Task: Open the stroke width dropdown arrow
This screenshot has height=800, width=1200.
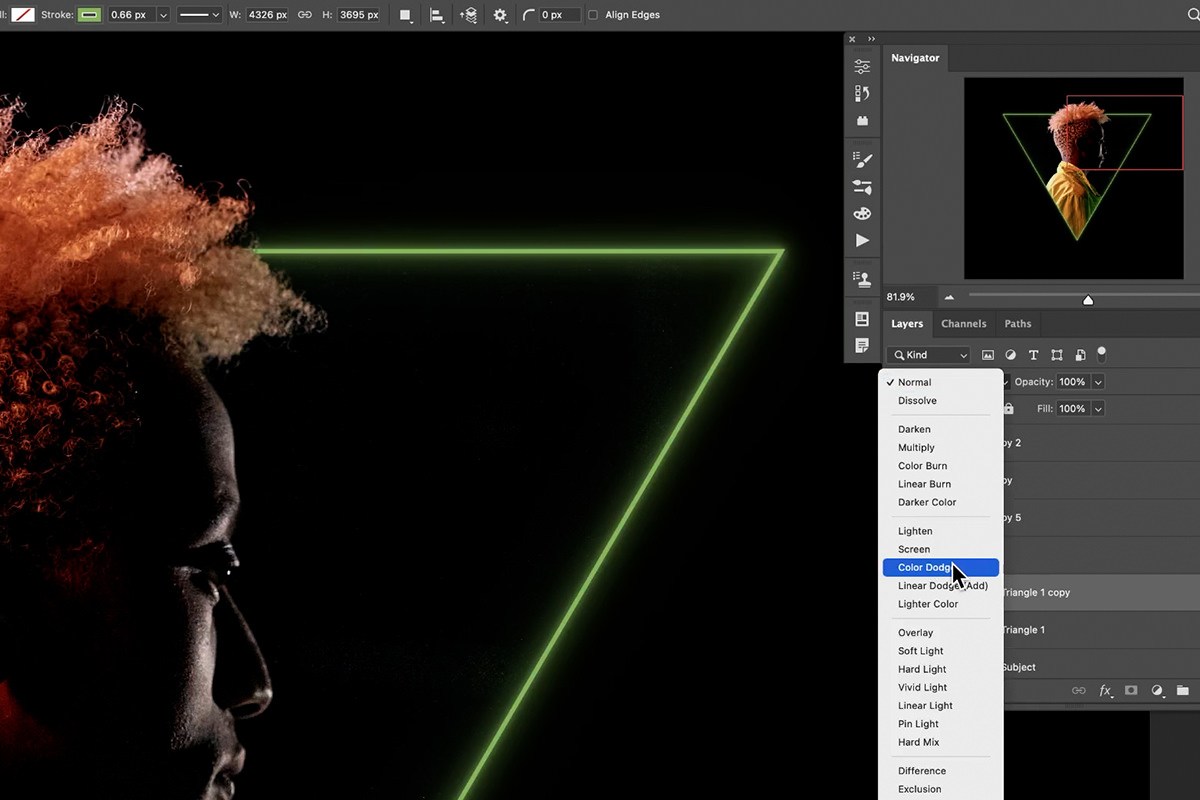Action: point(163,15)
